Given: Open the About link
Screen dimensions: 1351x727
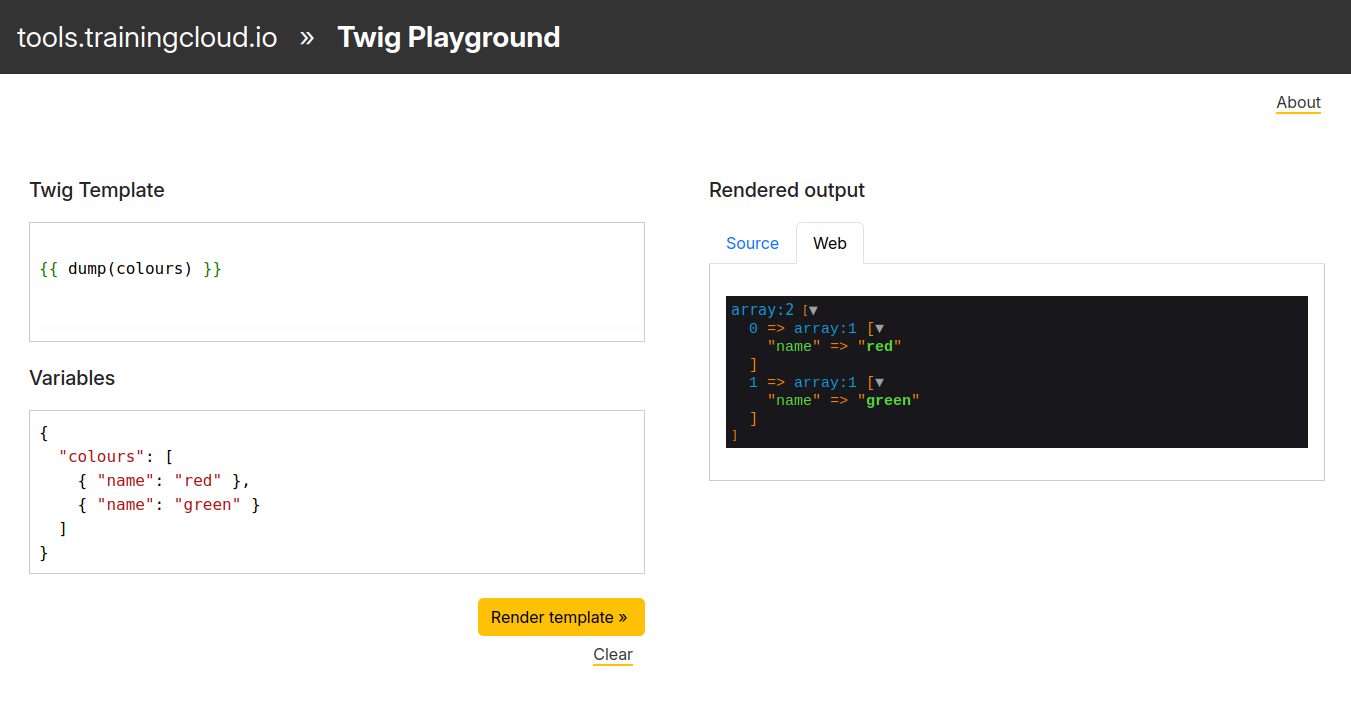Looking at the screenshot, I should click(1298, 102).
